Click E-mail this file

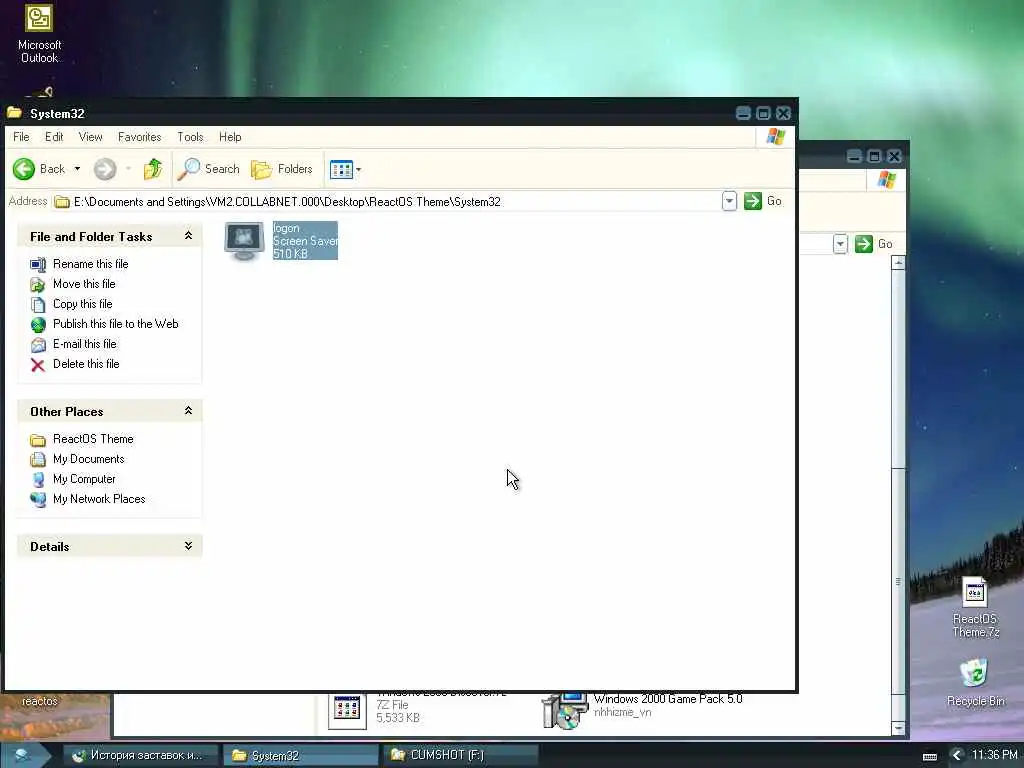[x=84, y=344]
